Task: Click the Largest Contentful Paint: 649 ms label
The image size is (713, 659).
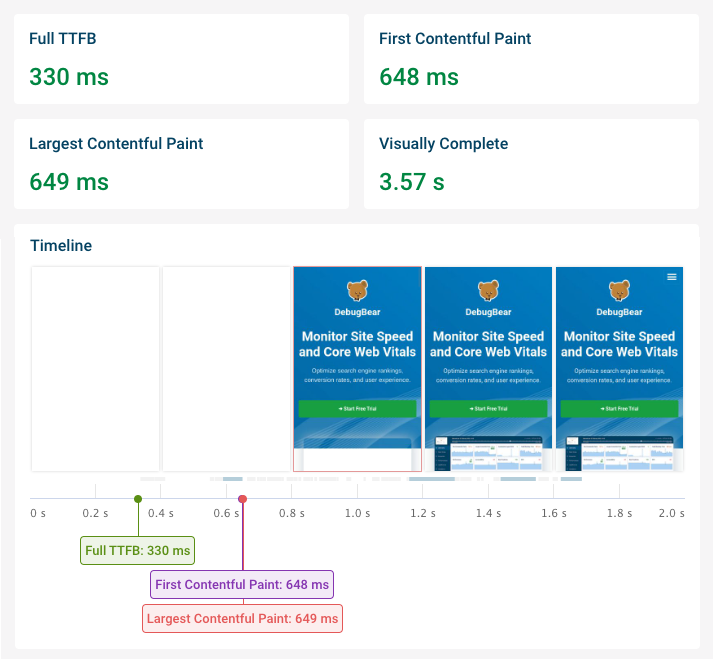Action: click(x=242, y=619)
